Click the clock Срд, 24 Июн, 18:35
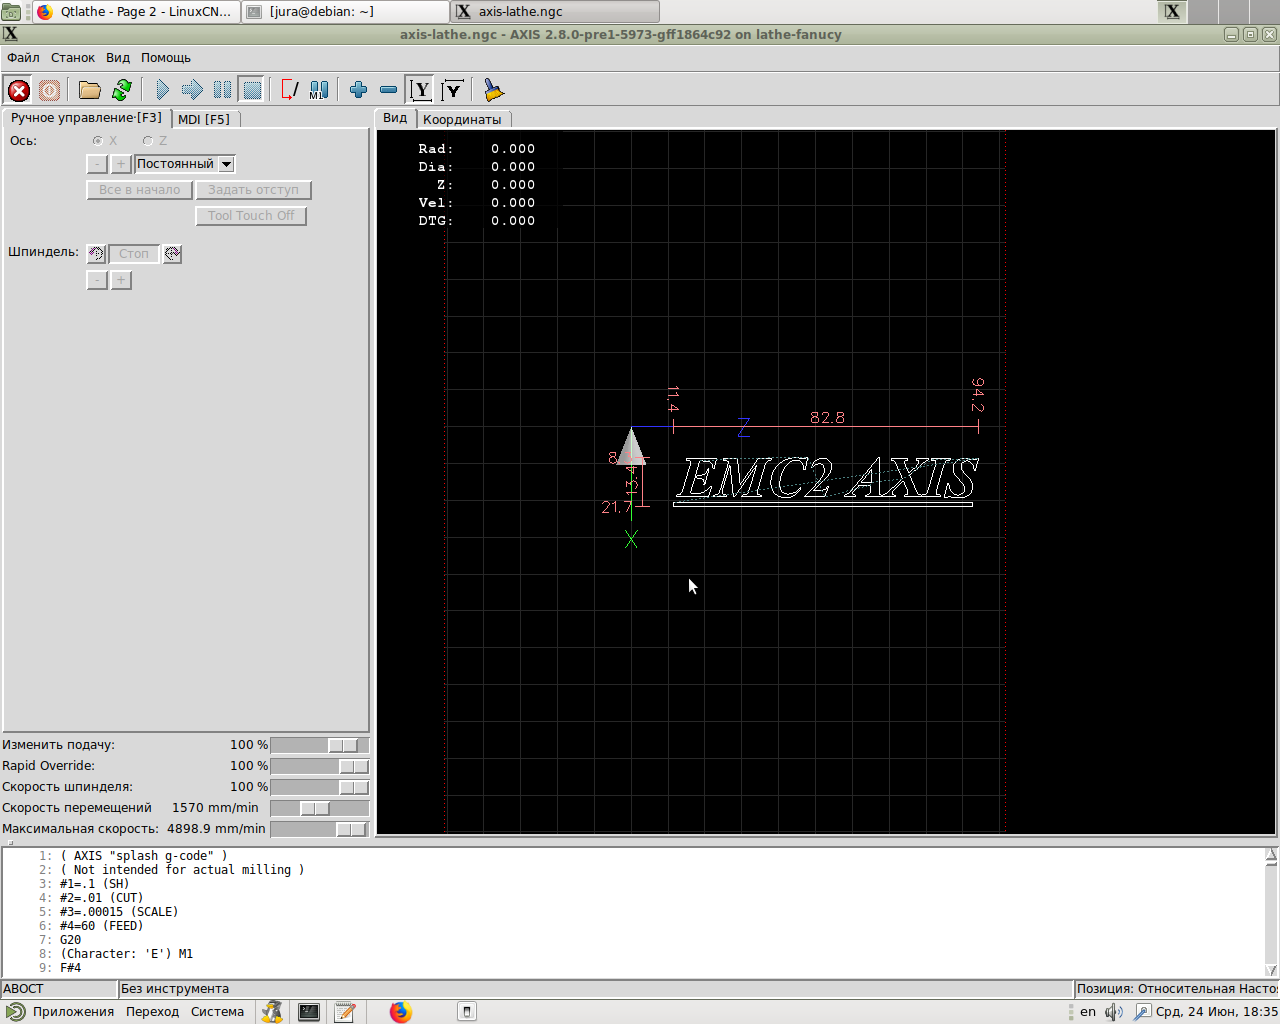The width and height of the screenshot is (1280, 1024). 1217,1012
